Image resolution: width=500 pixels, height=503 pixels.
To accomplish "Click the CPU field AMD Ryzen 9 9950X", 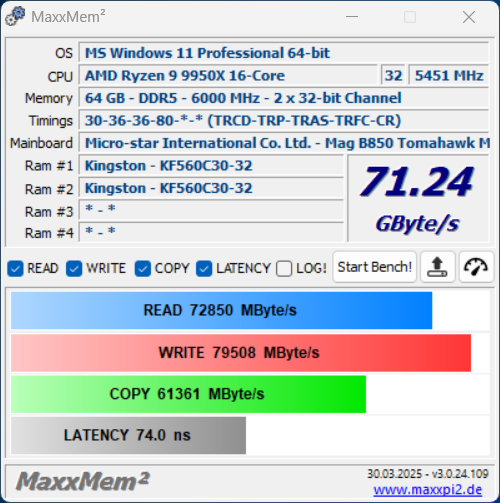I will [x=228, y=76].
